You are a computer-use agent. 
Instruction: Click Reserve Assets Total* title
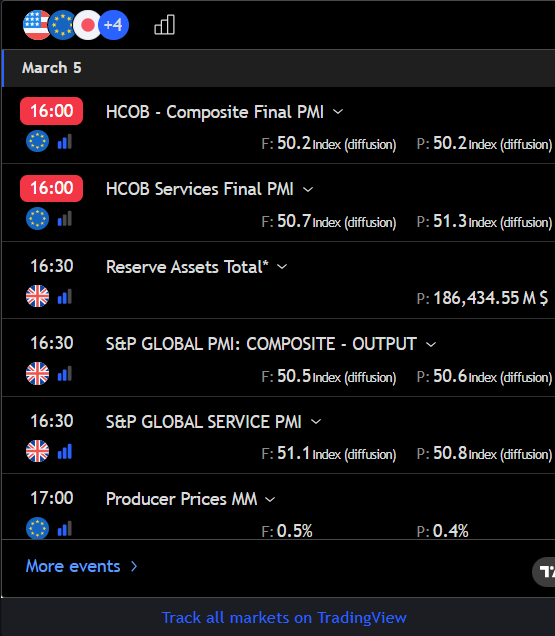click(187, 267)
